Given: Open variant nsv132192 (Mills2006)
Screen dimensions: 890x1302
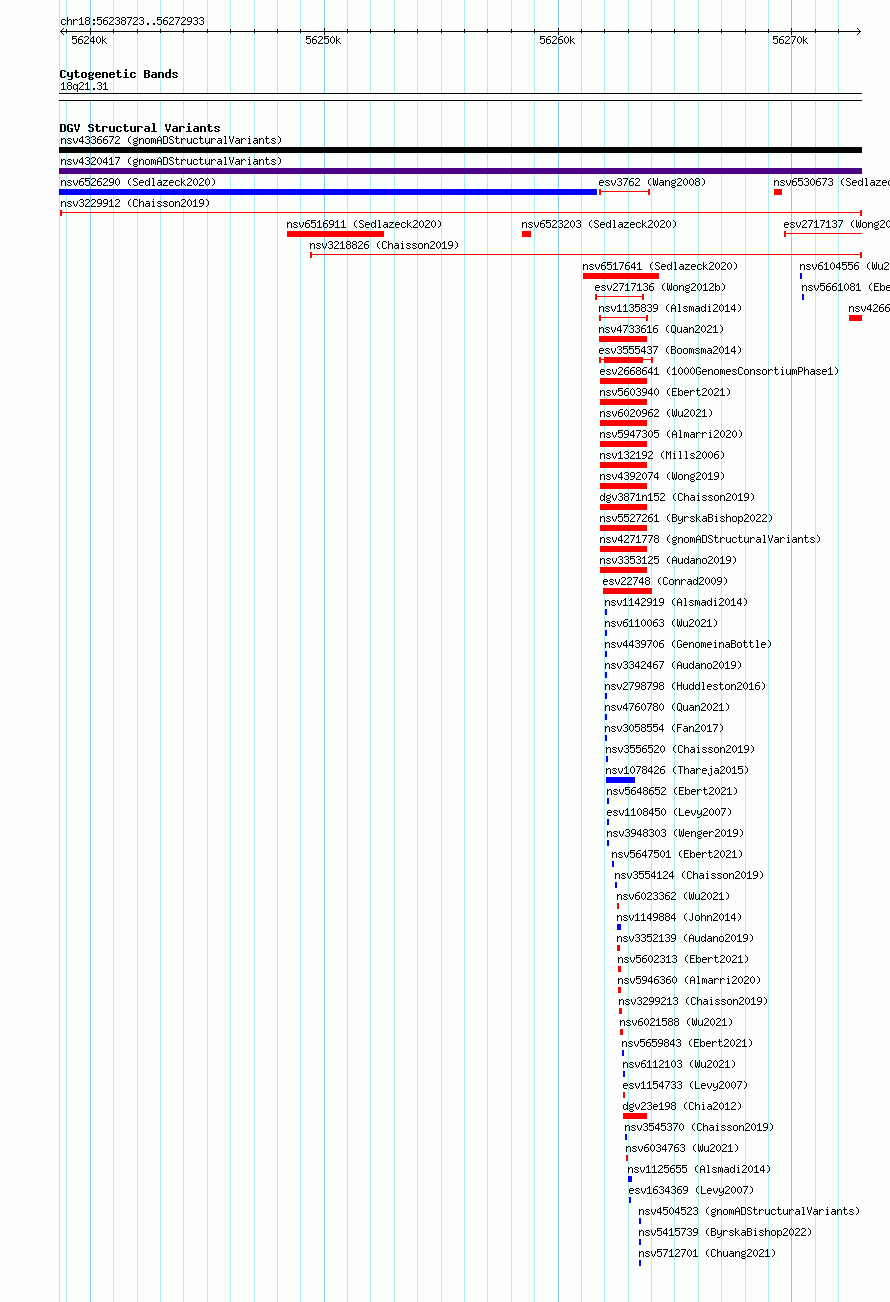Looking at the screenshot, I should tap(662, 455).
